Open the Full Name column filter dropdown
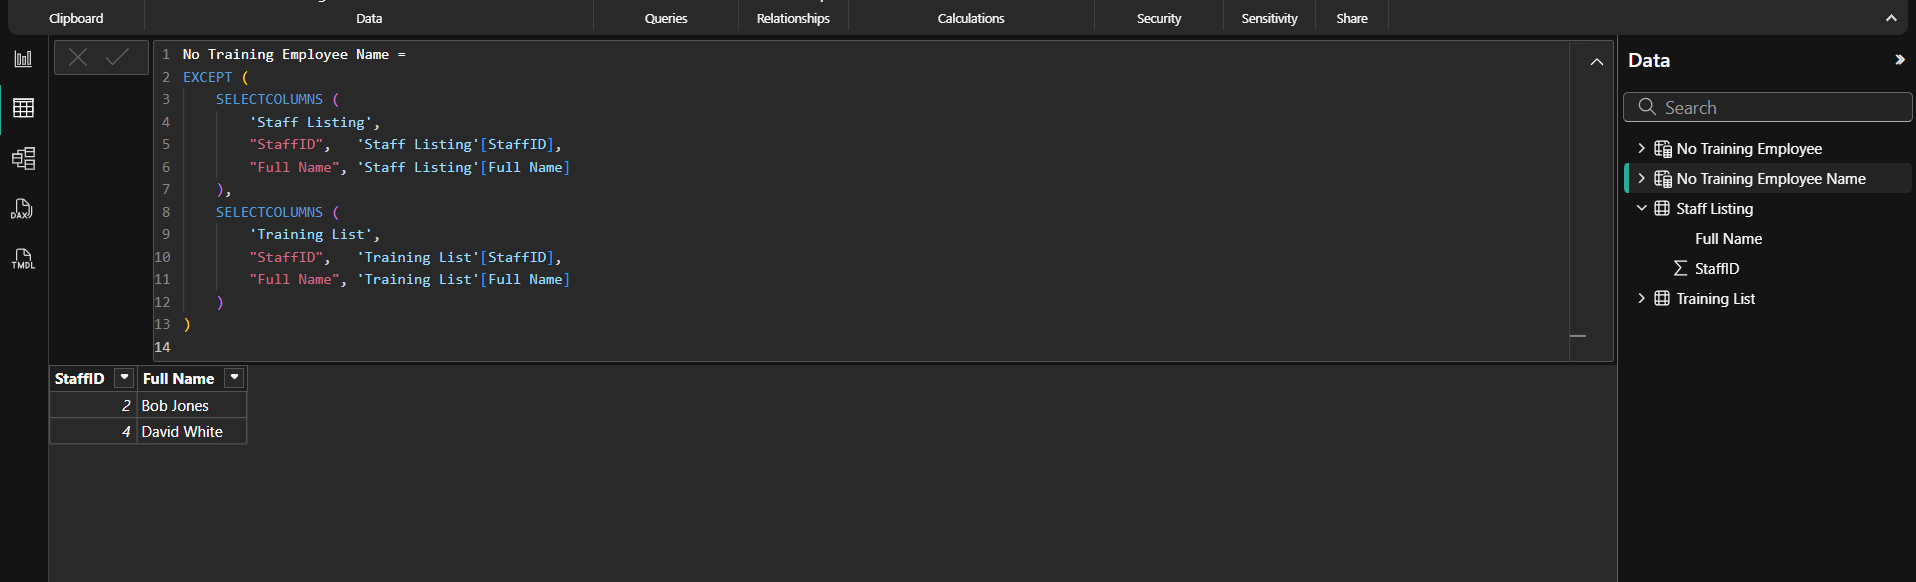The image size is (1916, 582). (x=234, y=377)
